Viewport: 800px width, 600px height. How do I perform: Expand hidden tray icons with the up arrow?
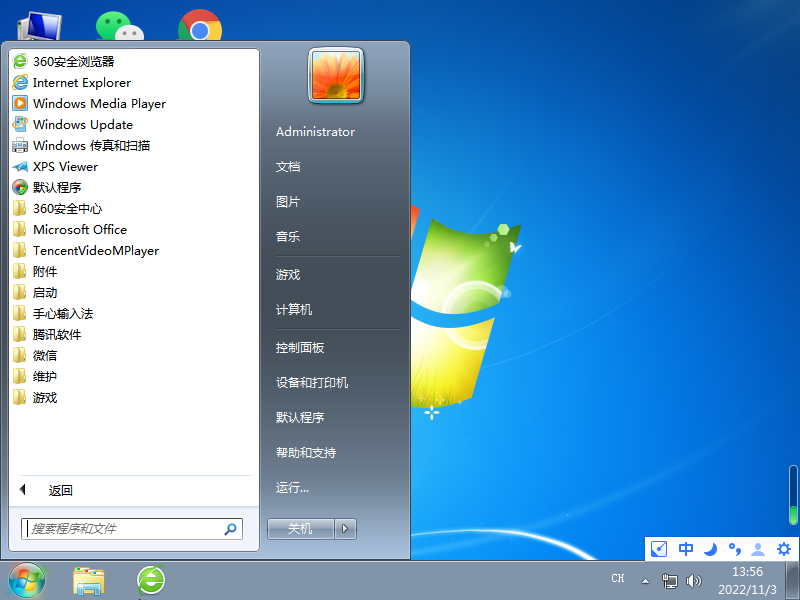[x=646, y=578]
